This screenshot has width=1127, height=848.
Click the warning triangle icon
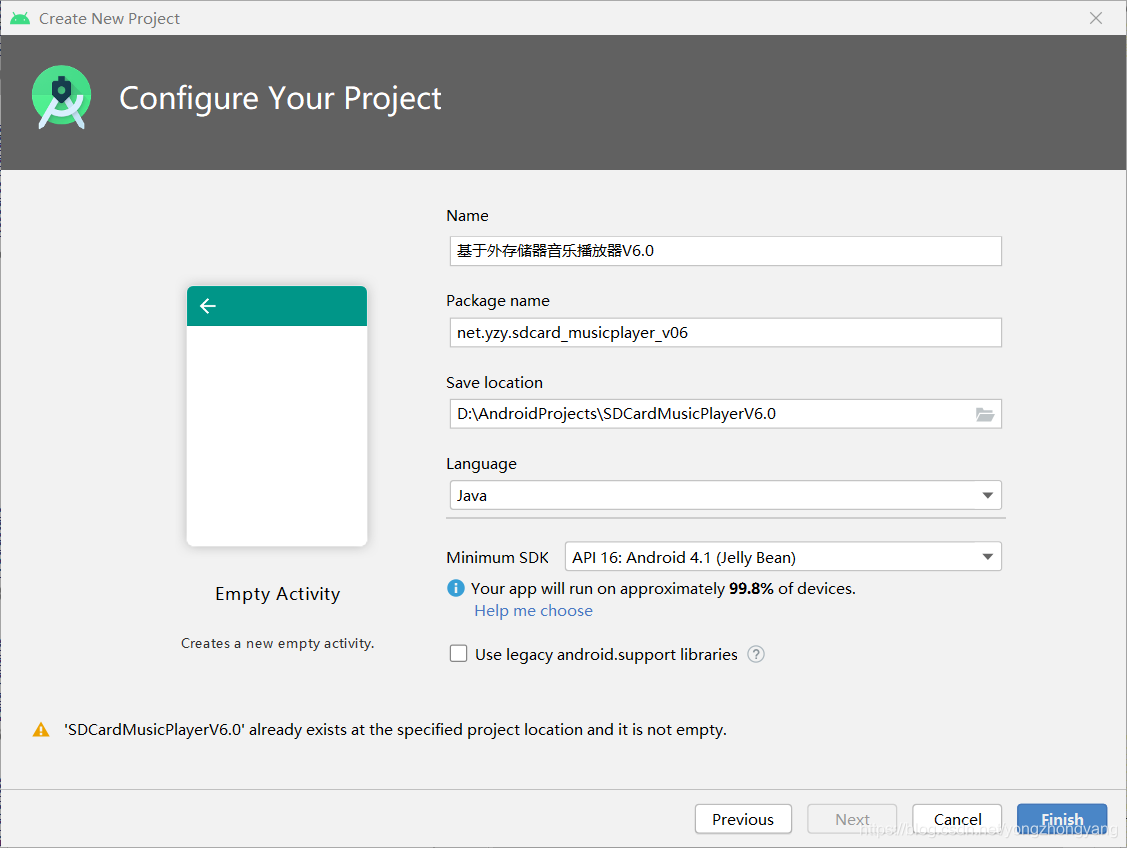[x=41, y=729]
